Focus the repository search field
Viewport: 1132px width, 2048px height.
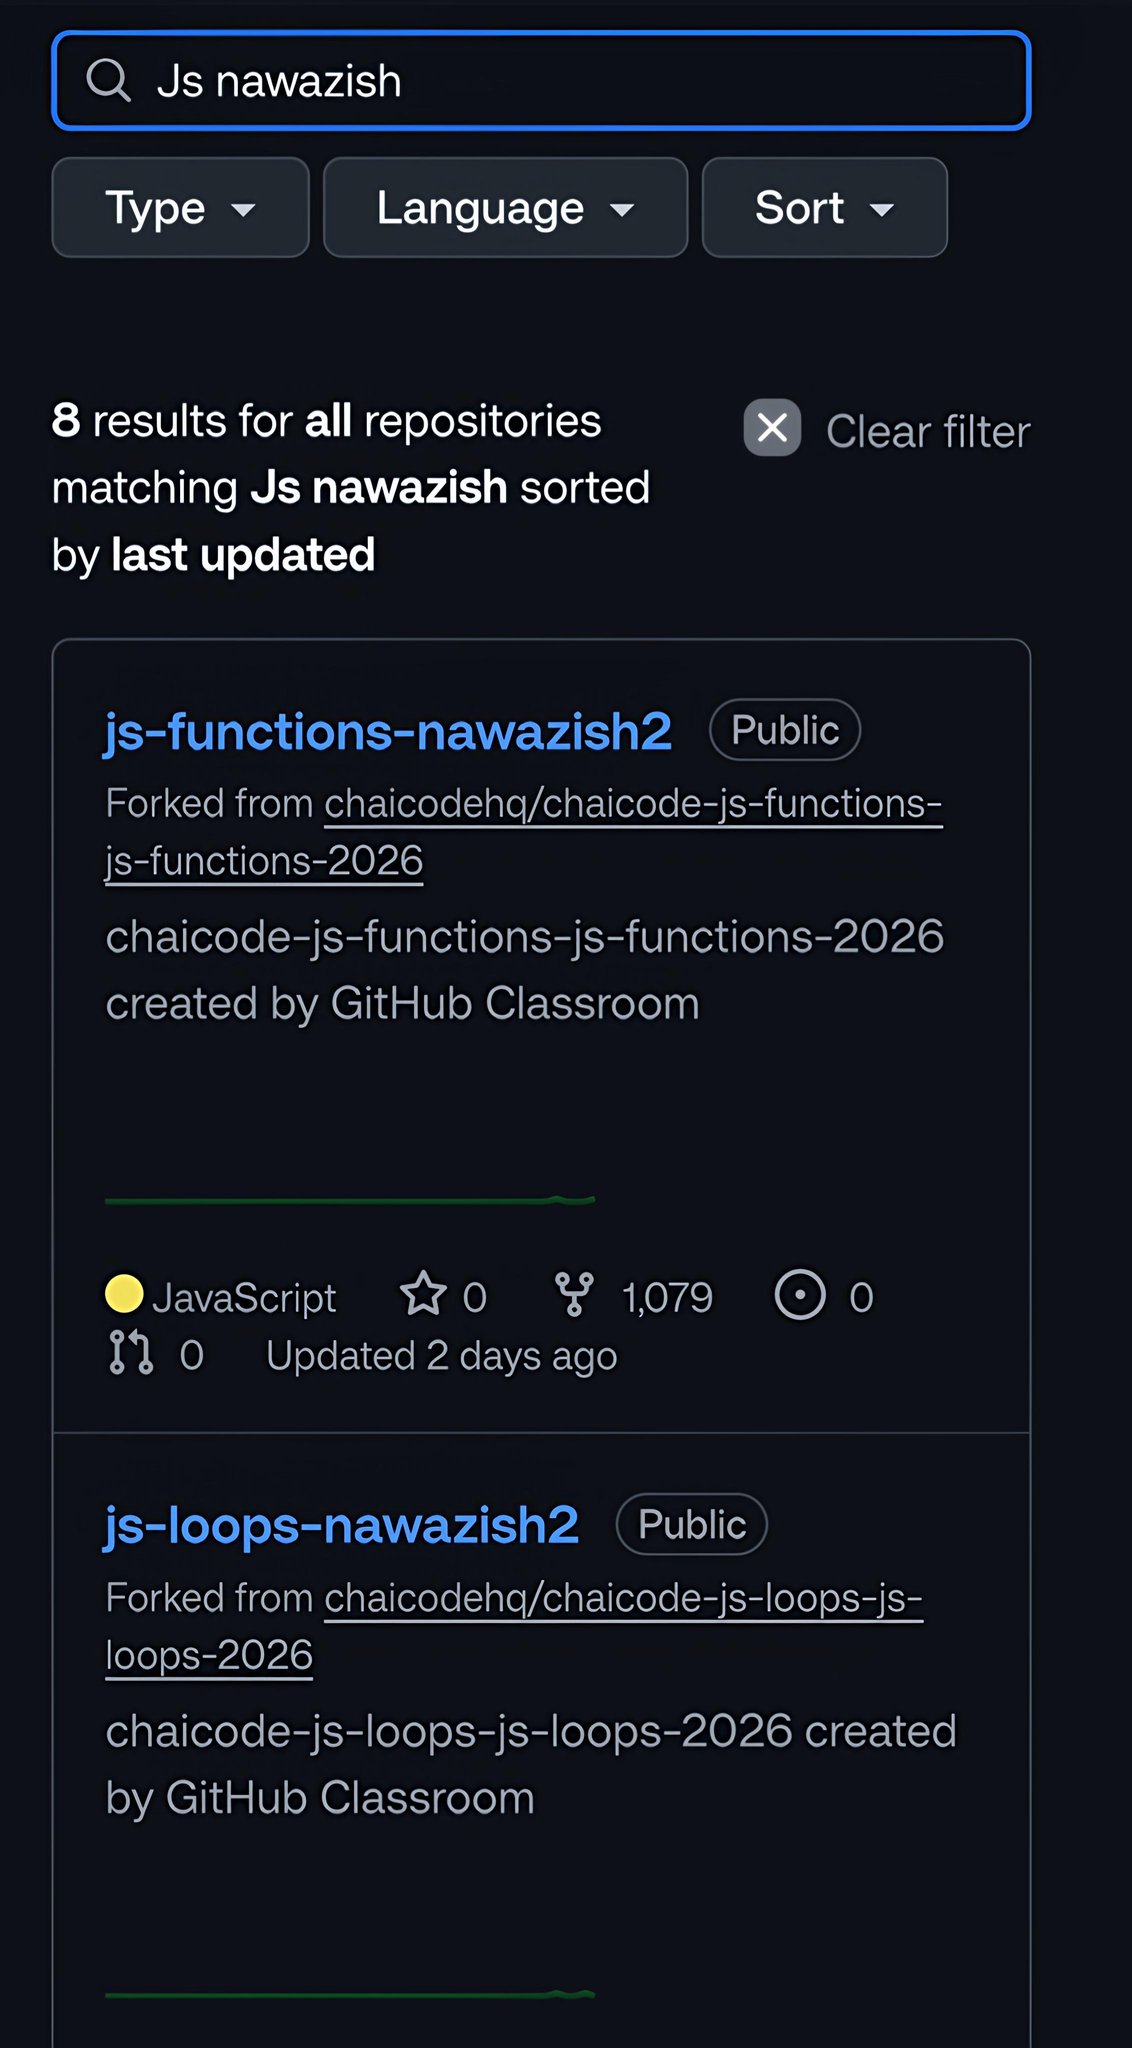[580, 81]
